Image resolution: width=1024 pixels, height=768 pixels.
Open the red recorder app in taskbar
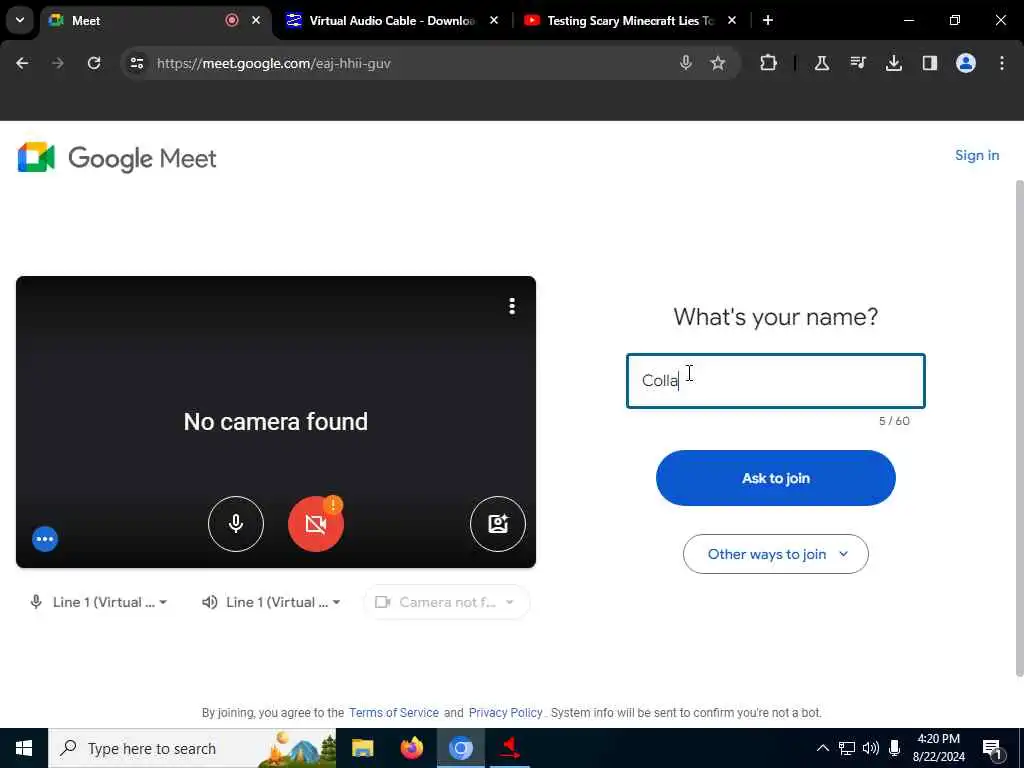point(510,748)
